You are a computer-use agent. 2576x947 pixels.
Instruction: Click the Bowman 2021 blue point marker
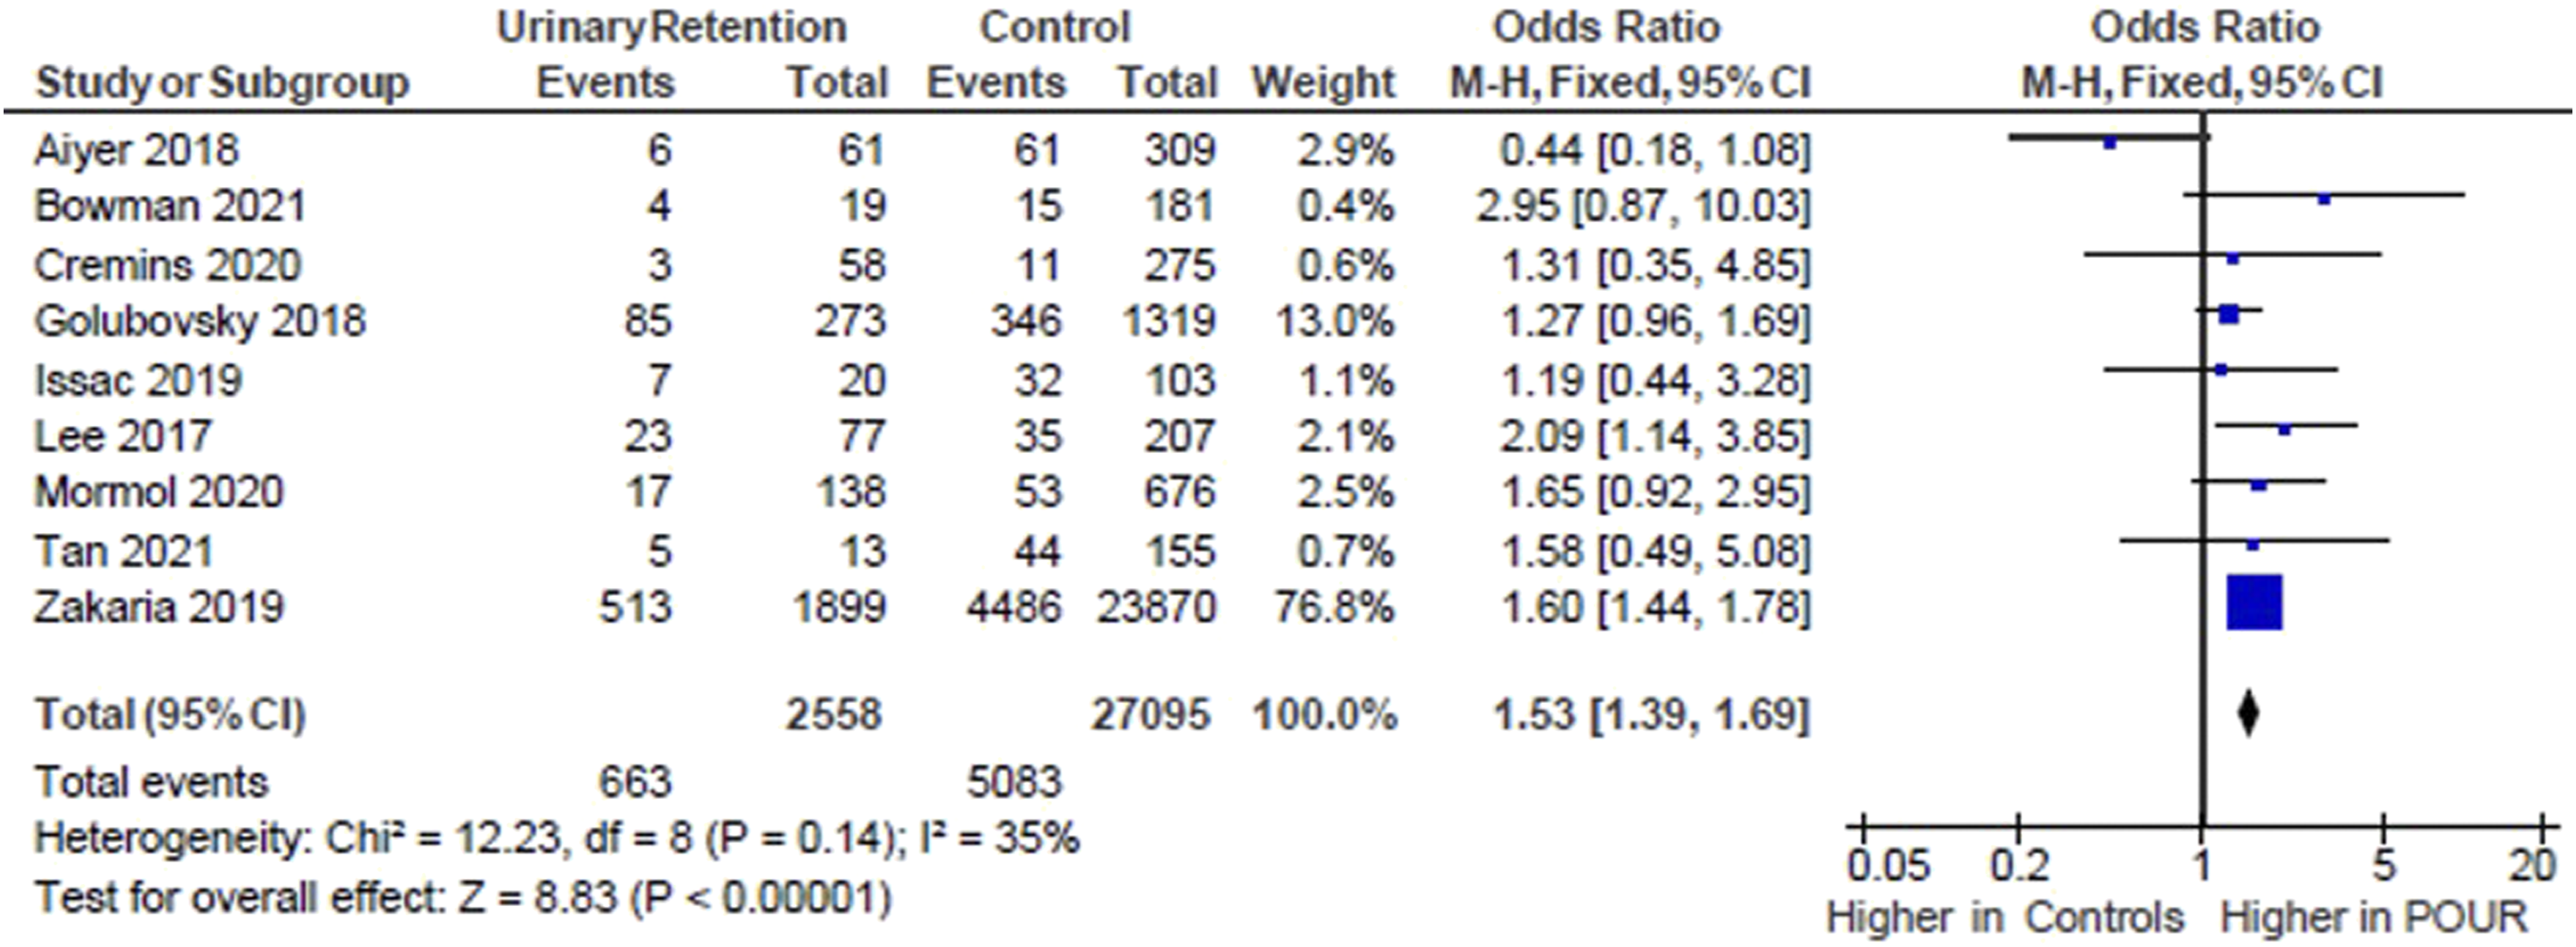point(2324,200)
